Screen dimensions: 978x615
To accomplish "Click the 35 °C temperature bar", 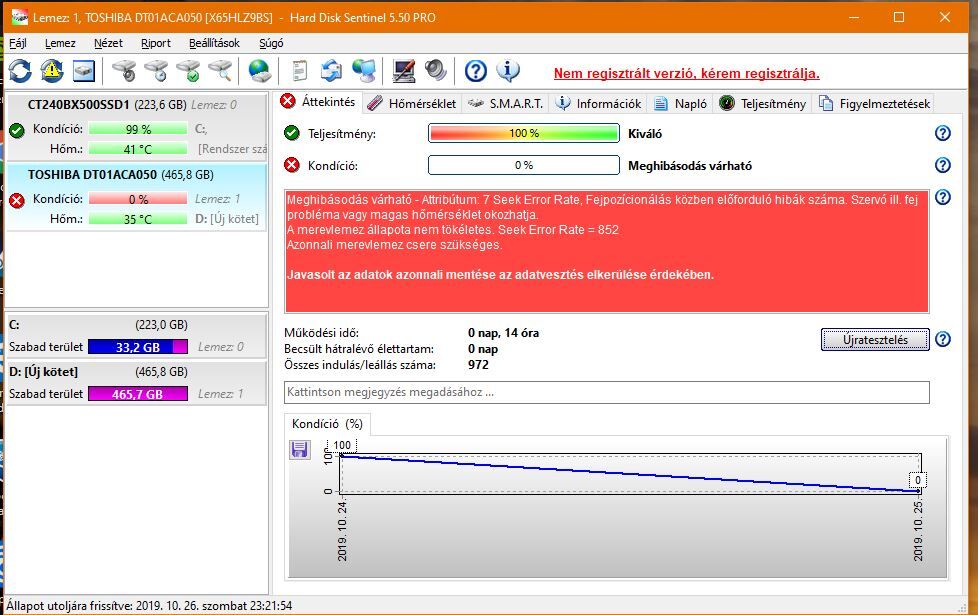I will [x=138, y=219].
